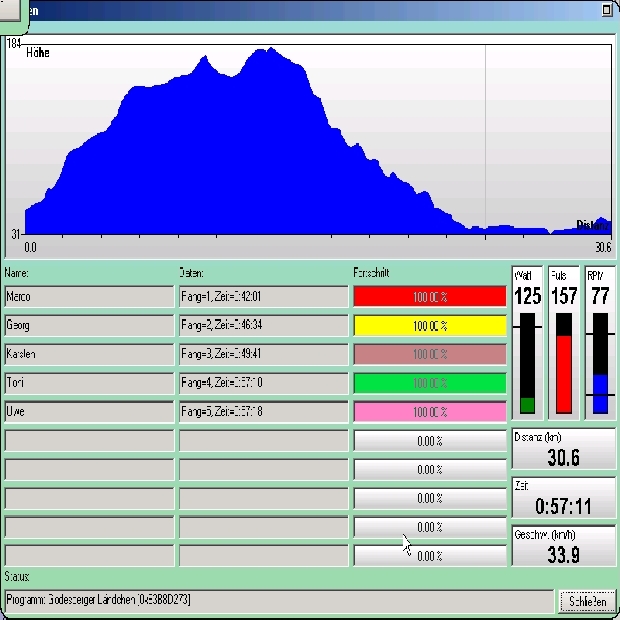620x620 pixels.
Task: Click the RPM gauge showing 77
Action: point(600,343)
